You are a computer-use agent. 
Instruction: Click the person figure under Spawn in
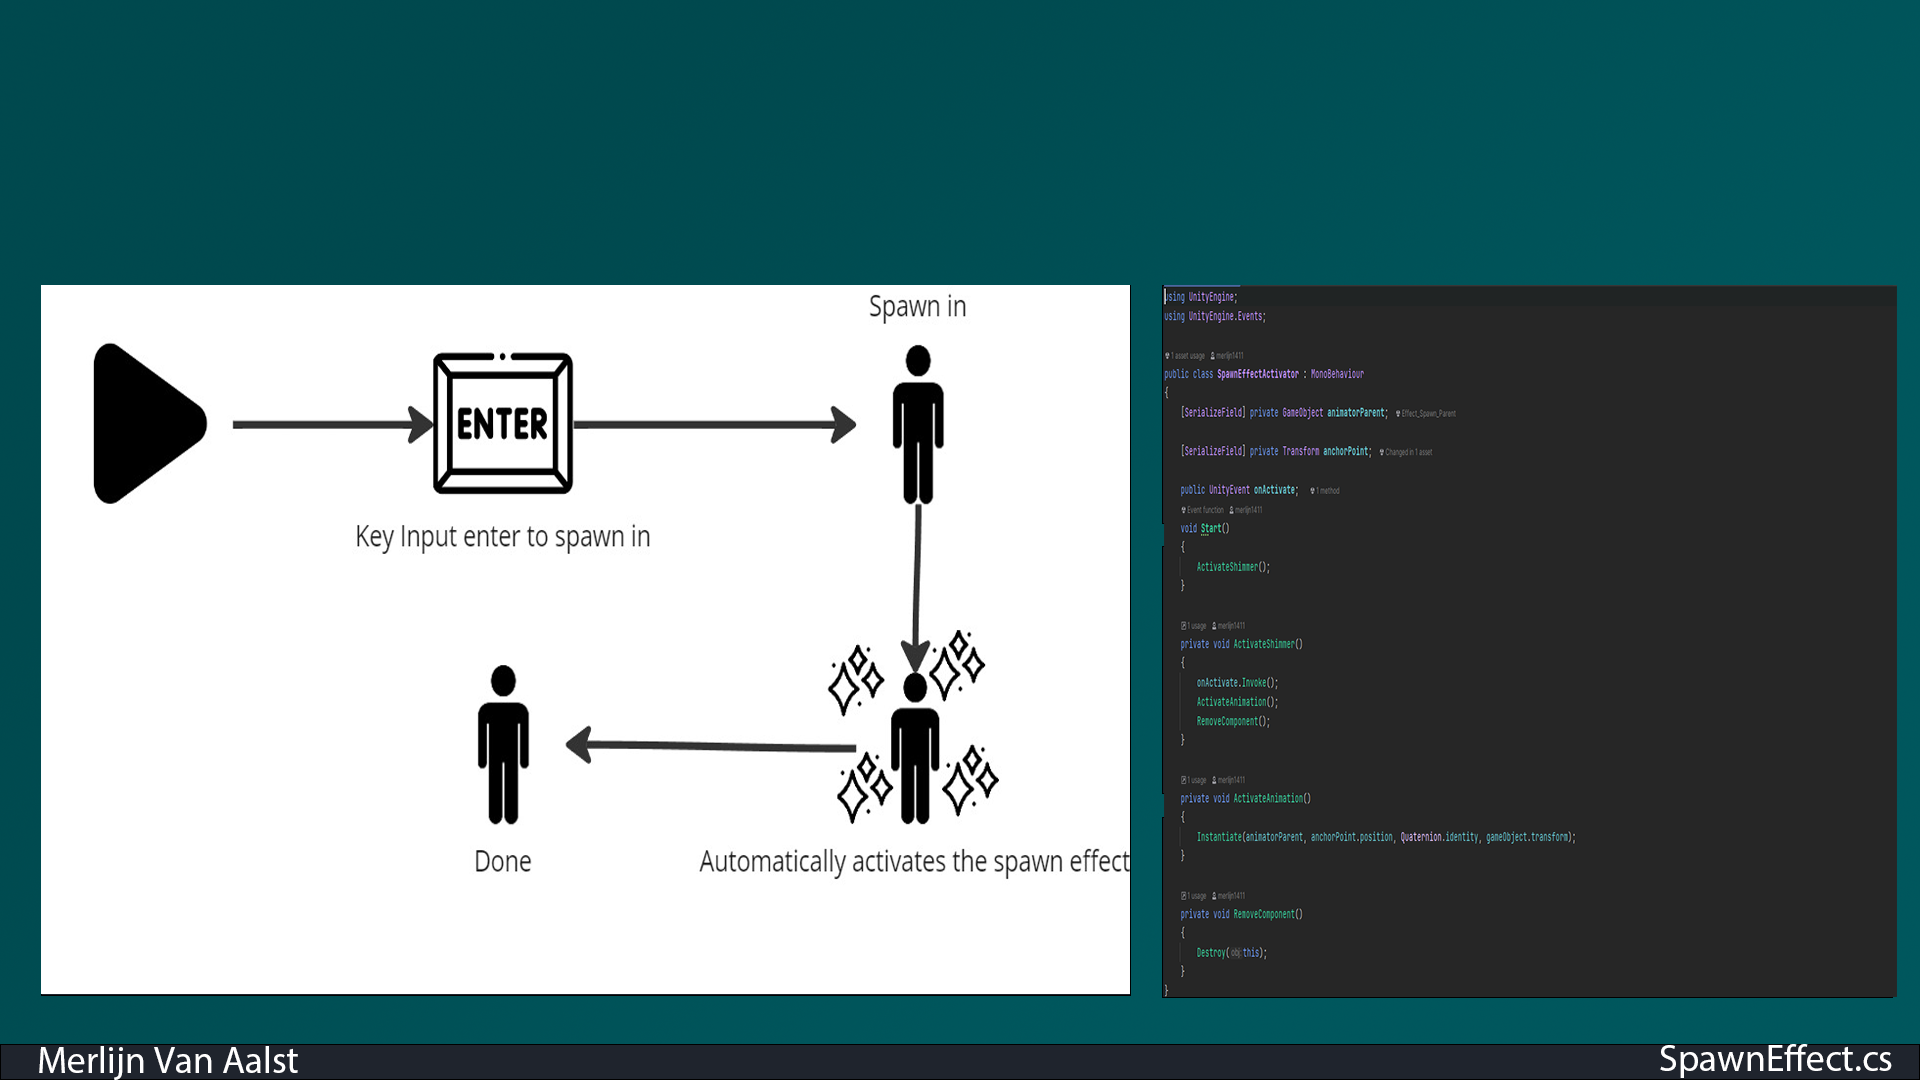(x=917, y=423)
